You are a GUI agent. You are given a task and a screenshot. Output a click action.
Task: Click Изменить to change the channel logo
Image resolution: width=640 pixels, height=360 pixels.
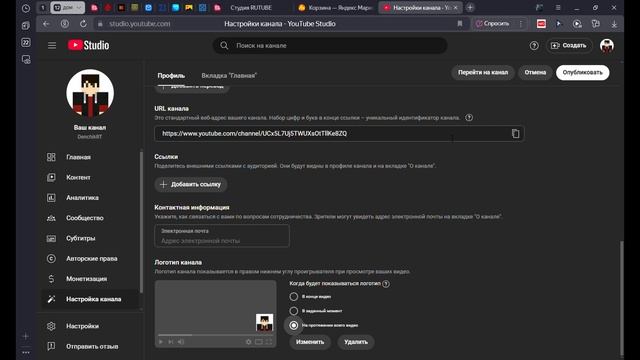click(310, 342)
